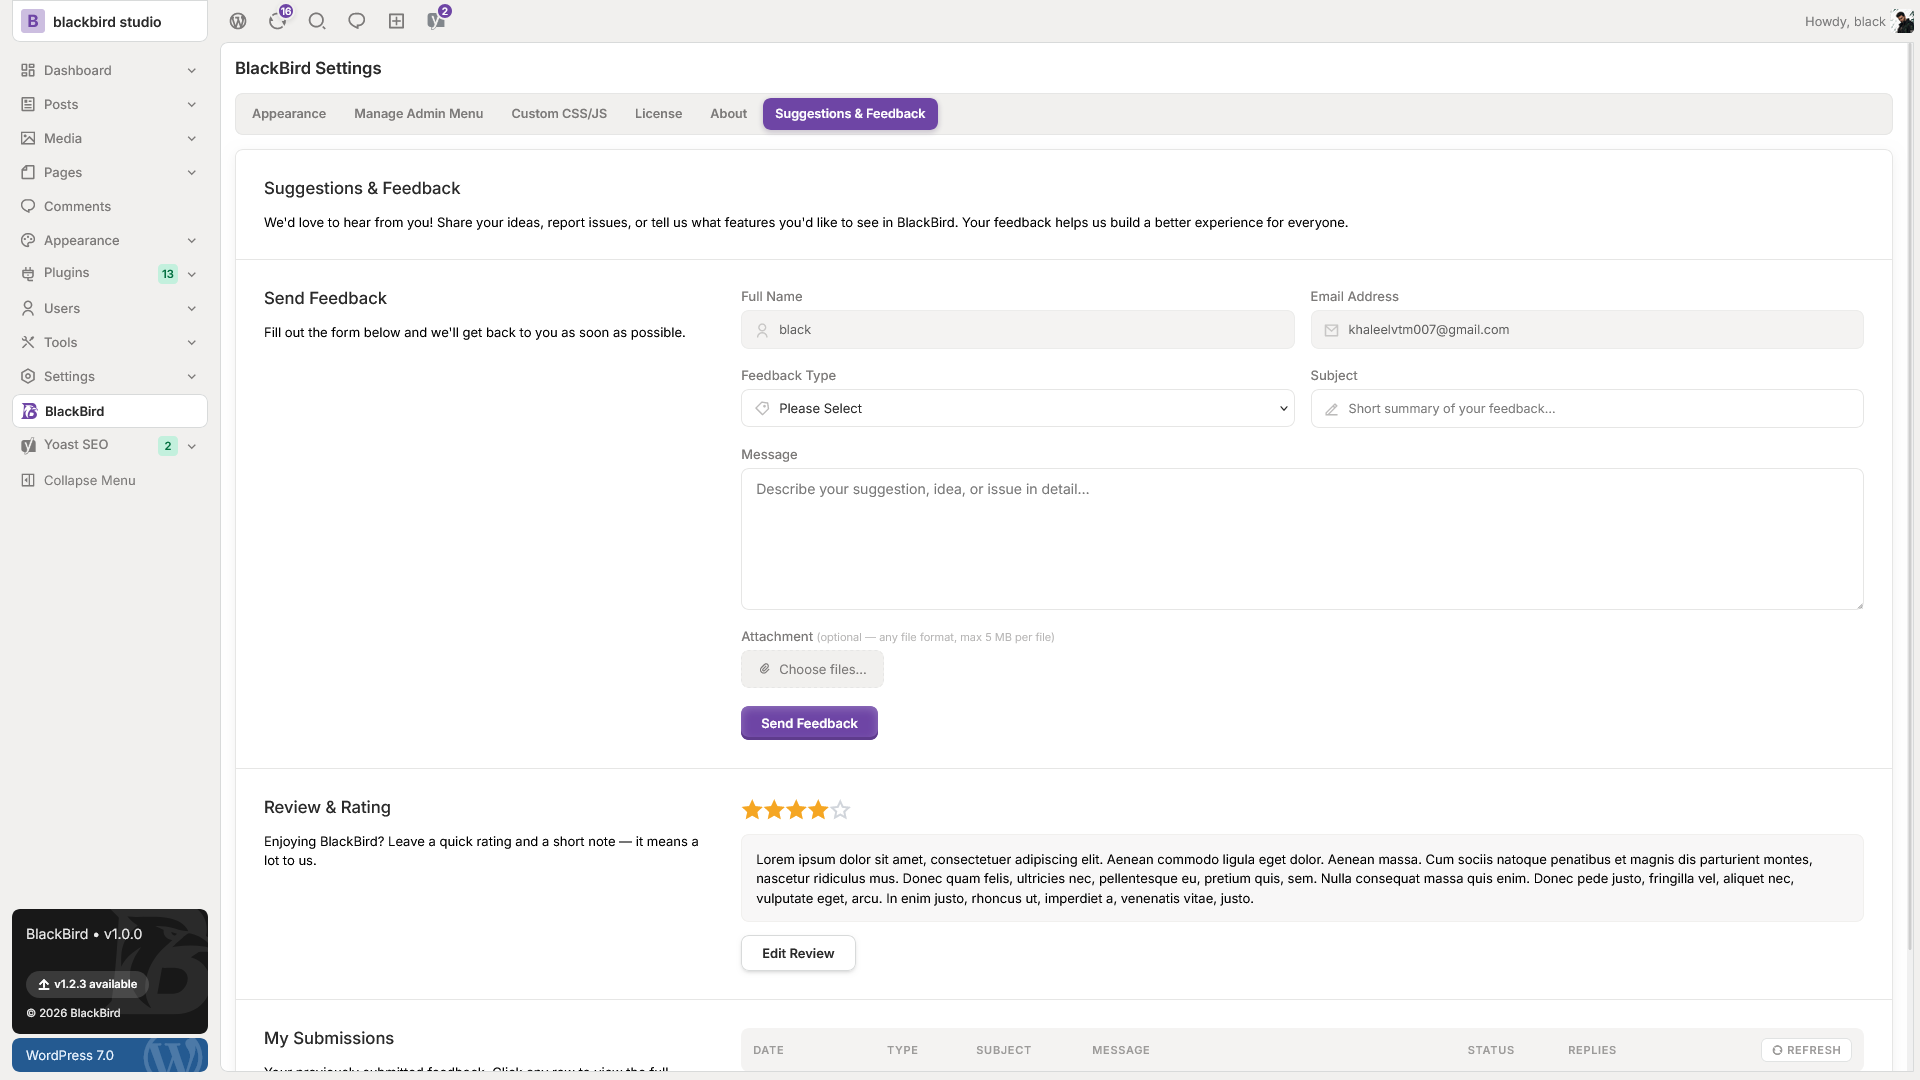This screenshot has width=1920, height=1080.
Task: Open the search icon in top bar
Action: (x=317, y=21)
